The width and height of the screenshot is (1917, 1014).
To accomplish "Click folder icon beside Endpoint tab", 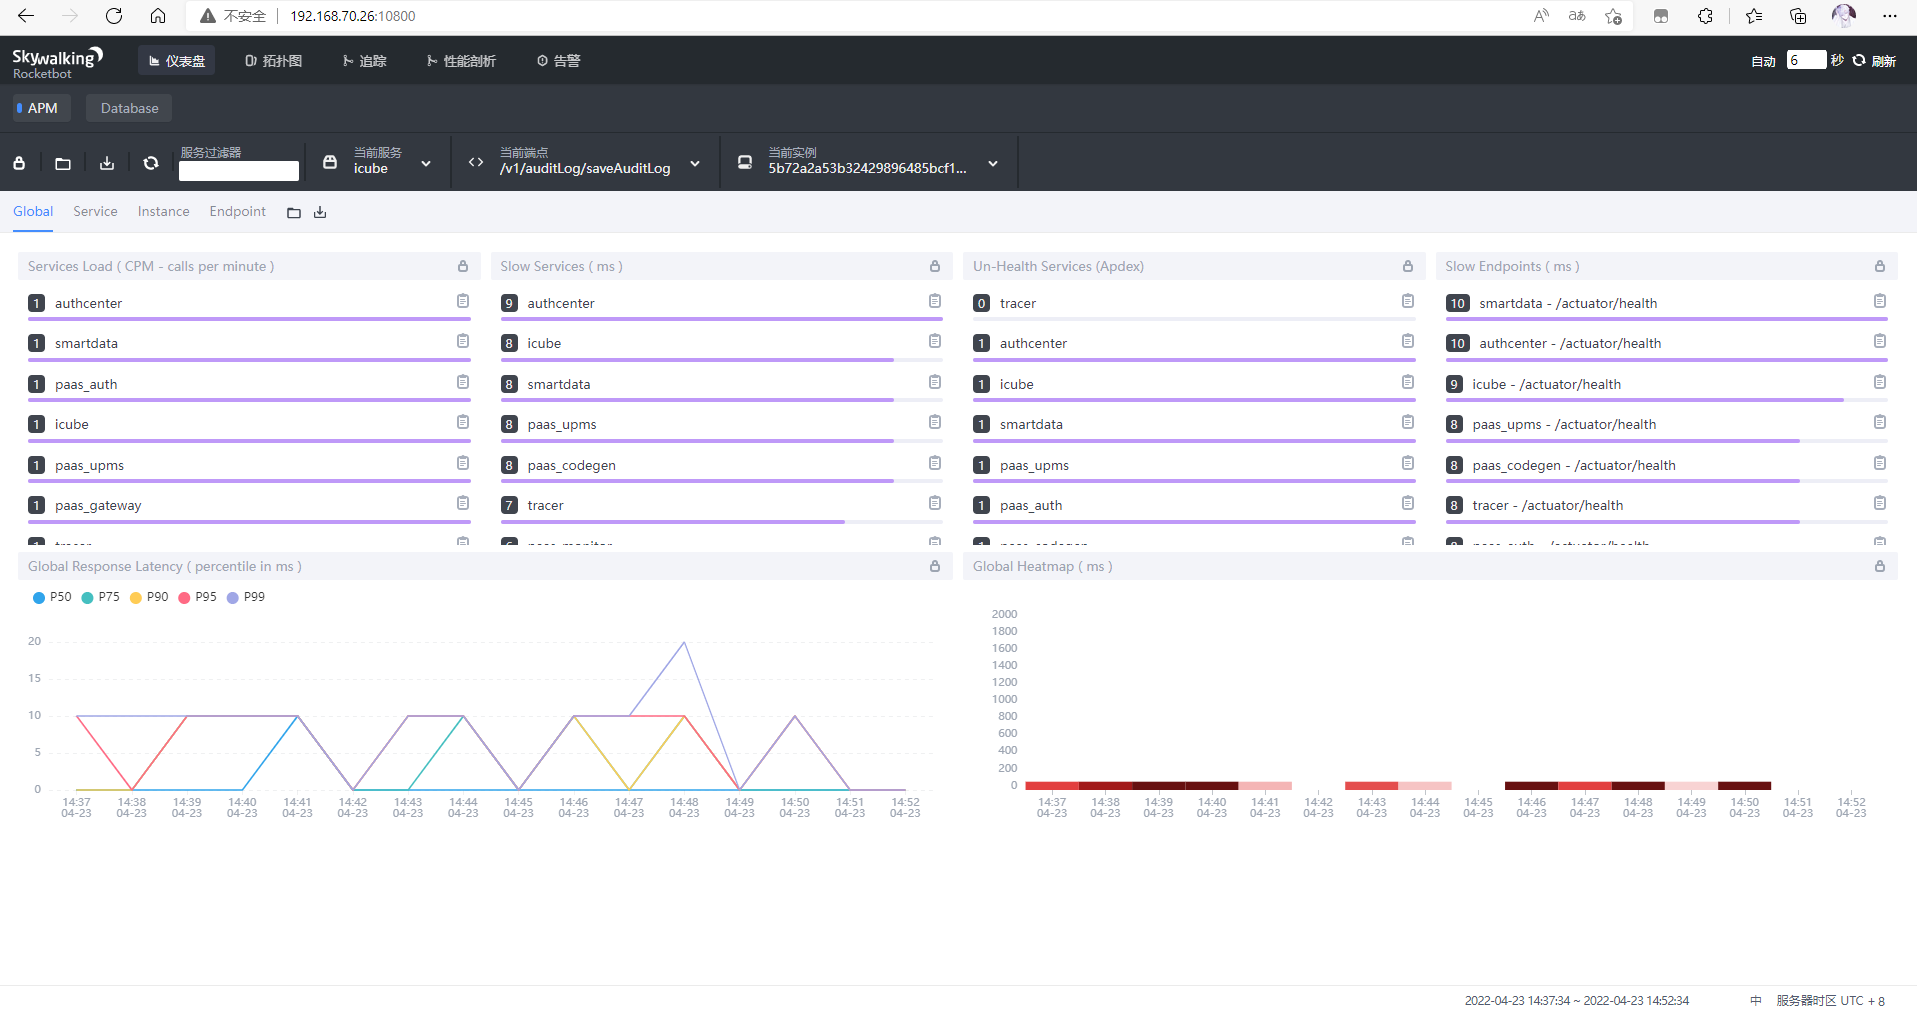I will pyautogui.click(x=294, y=212).
